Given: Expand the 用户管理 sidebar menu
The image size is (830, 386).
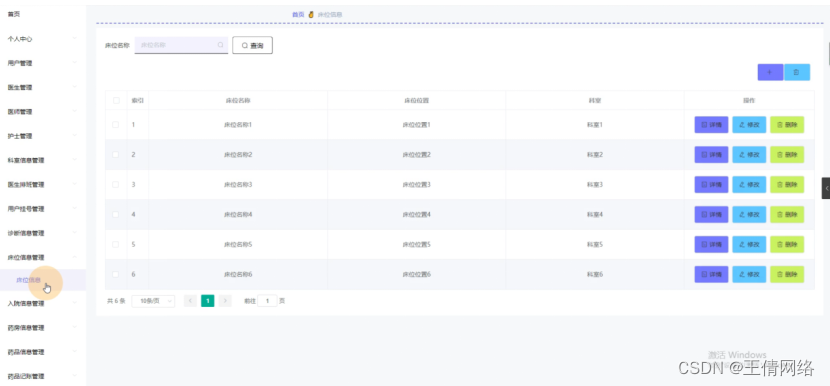Looking at the screenshot, I should pyautogui.click(x=42, y=63).
